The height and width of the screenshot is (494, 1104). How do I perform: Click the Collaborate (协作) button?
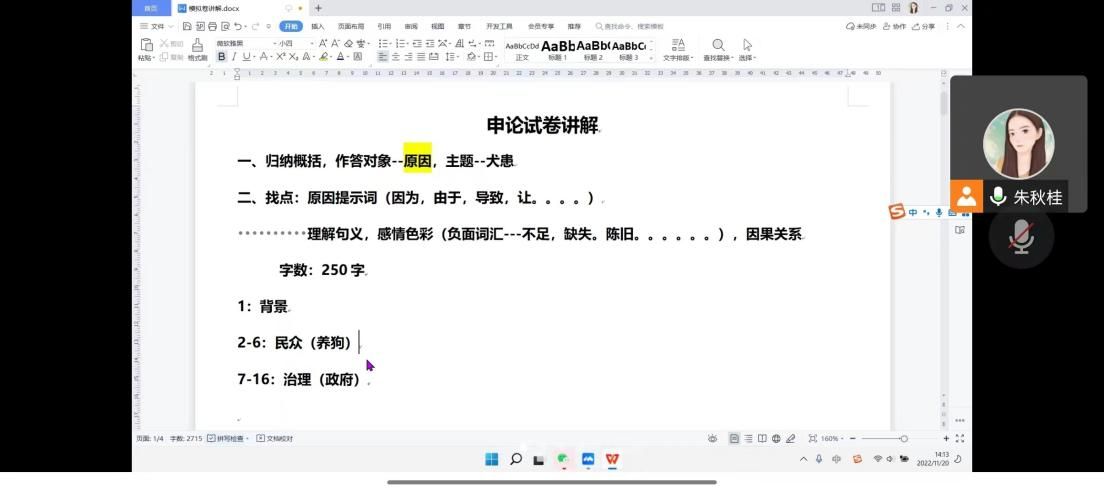tap(895, 26)
